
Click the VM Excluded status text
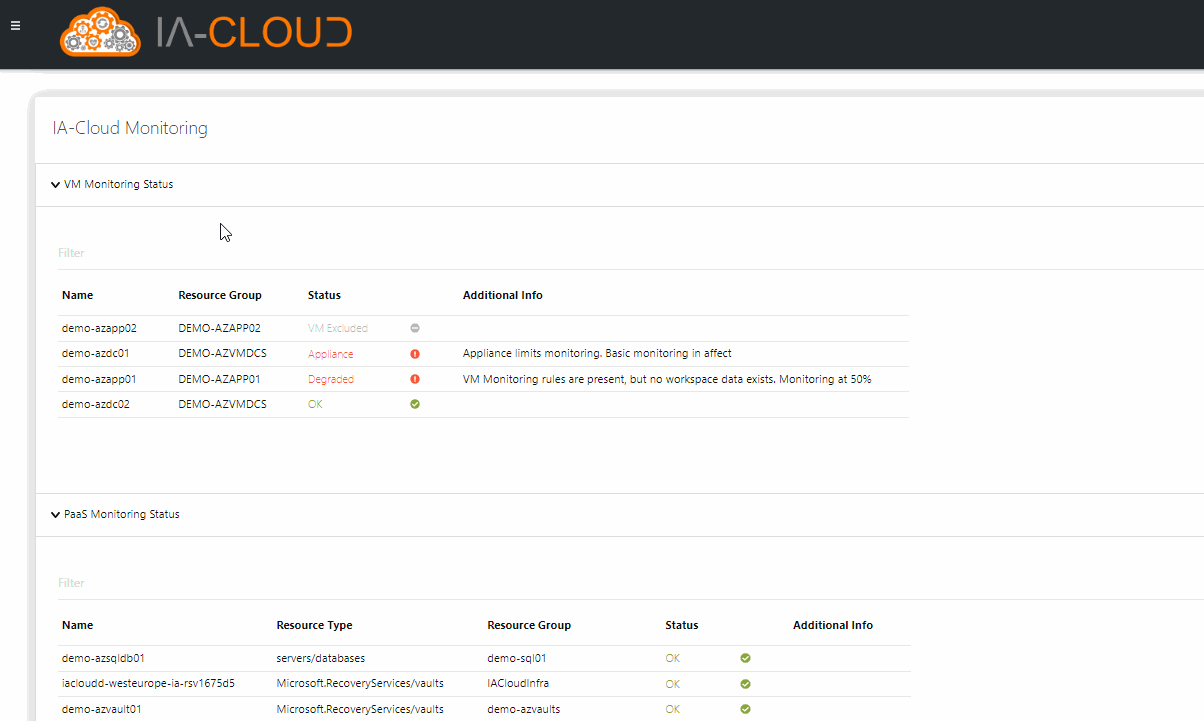(x=338, y=328)
